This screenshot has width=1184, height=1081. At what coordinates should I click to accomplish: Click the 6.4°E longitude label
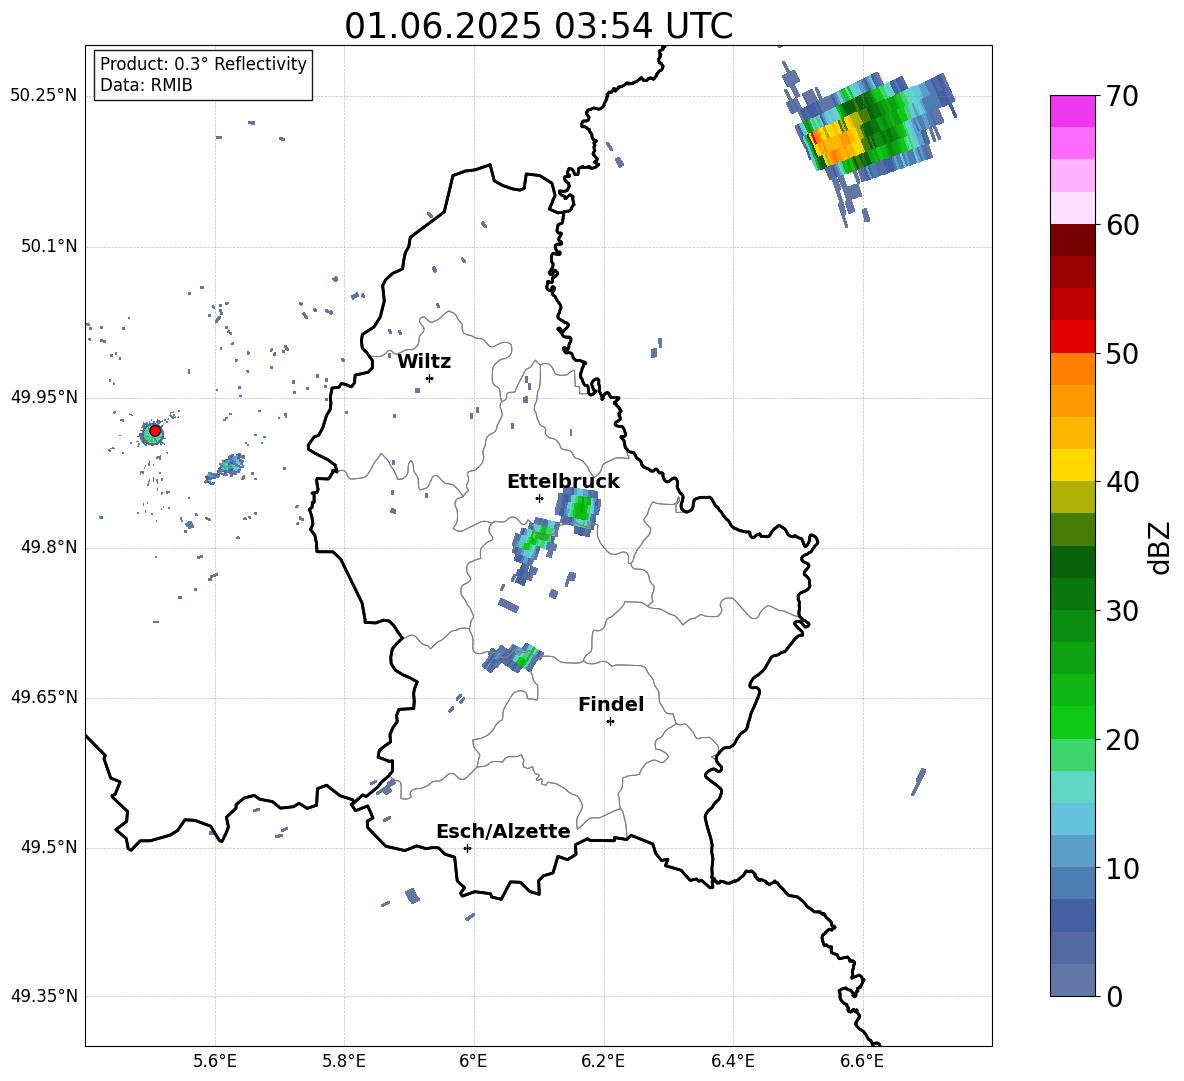click(732, 1061)
